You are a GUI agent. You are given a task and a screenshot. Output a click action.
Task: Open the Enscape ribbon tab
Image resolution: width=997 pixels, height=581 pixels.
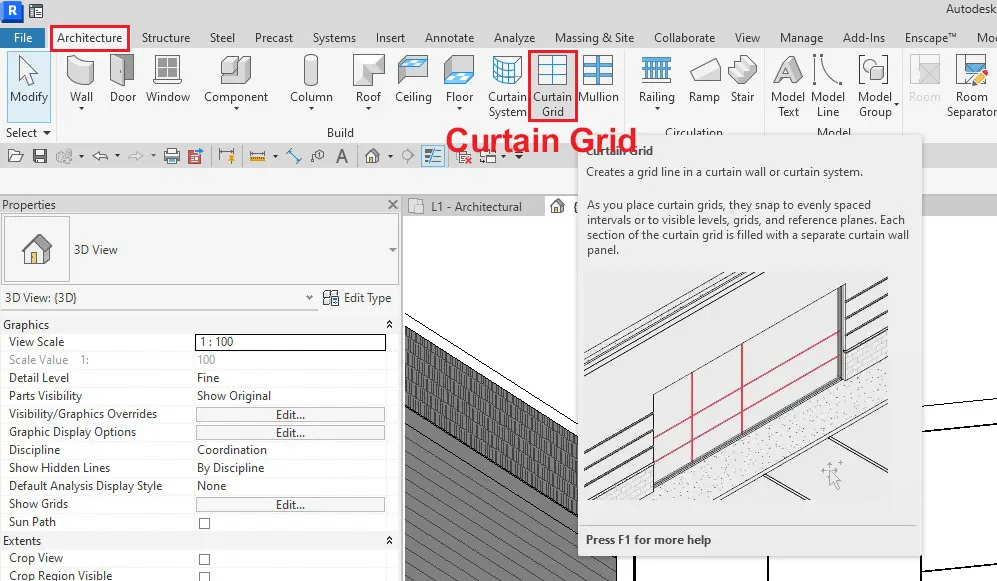[930, 38]
